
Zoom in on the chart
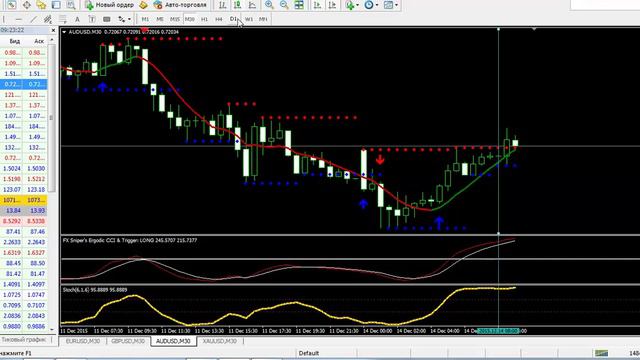tap(269, 5)
